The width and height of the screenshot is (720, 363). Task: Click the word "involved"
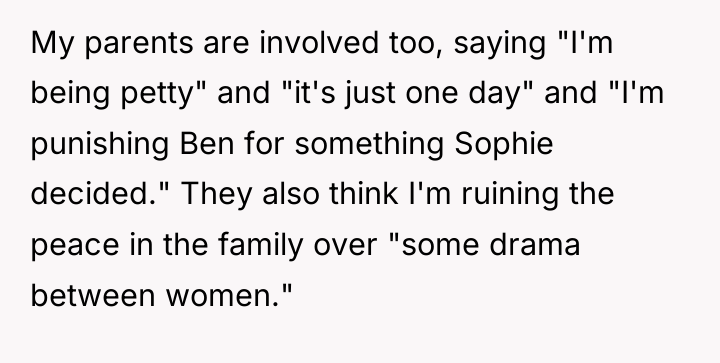319,43
